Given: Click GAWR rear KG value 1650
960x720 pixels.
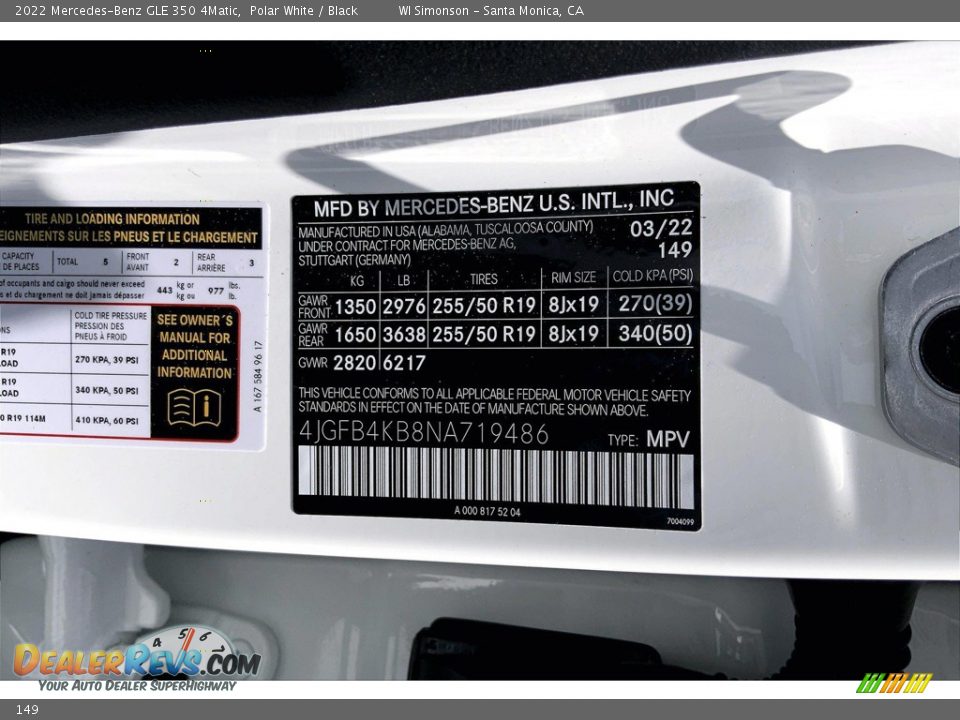Looking at the screenshot, I should click(355, 335).
